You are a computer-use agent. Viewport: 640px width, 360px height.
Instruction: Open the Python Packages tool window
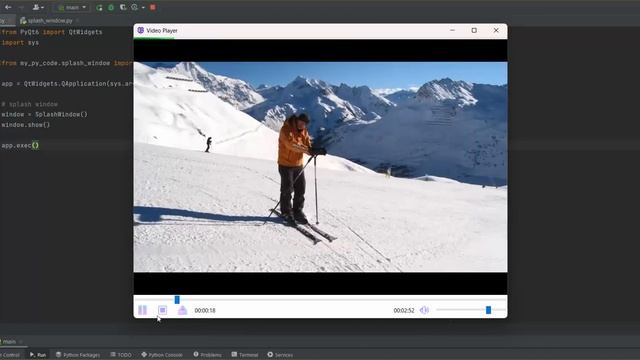pos(78,355)
